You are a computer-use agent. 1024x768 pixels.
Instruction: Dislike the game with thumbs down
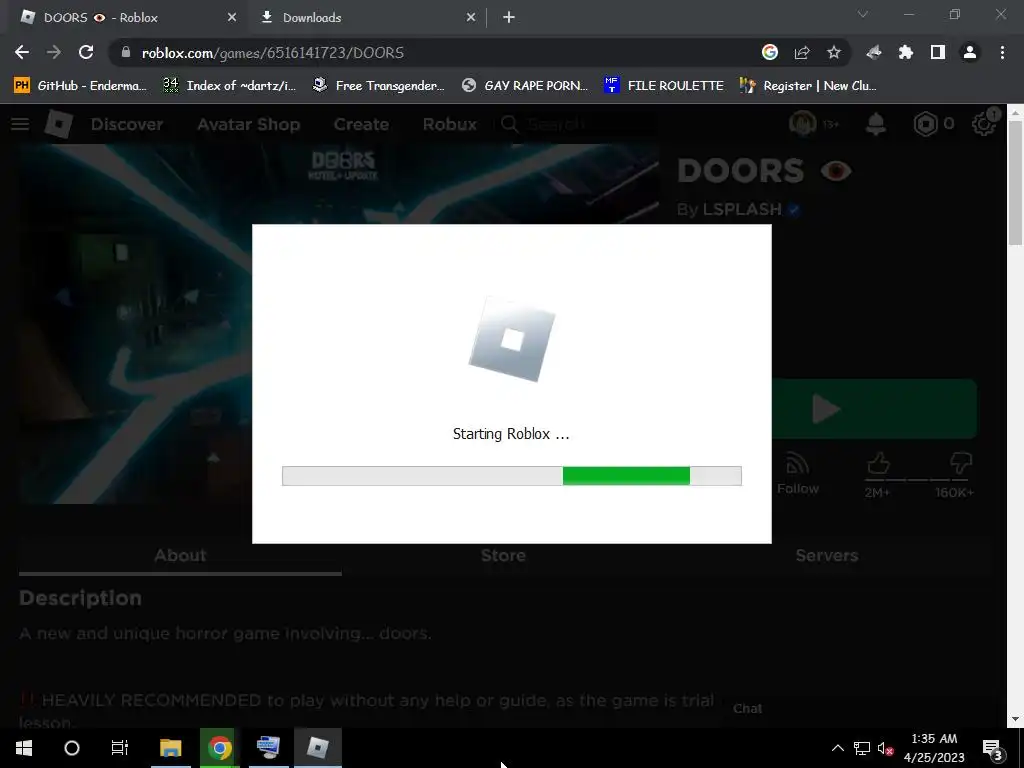point(961,464)
